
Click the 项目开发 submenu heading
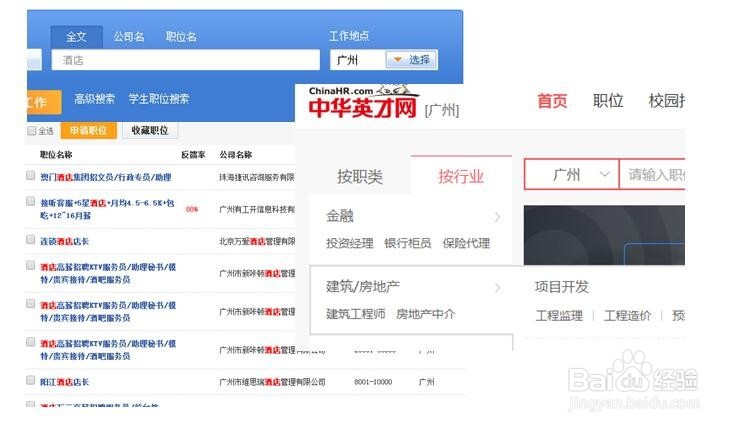(561, 287)
